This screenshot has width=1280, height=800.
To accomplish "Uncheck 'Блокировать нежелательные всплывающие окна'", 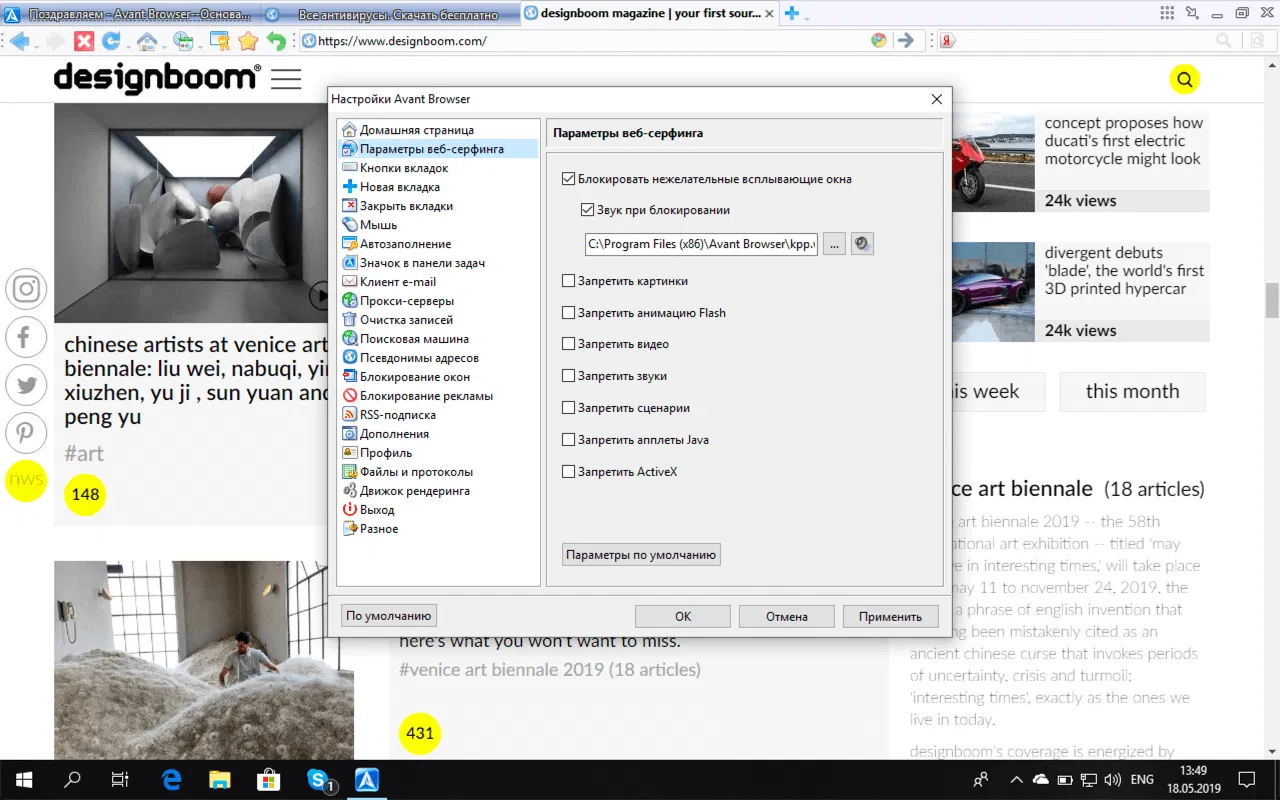I will pyautogui.click(x=569, y=180).
